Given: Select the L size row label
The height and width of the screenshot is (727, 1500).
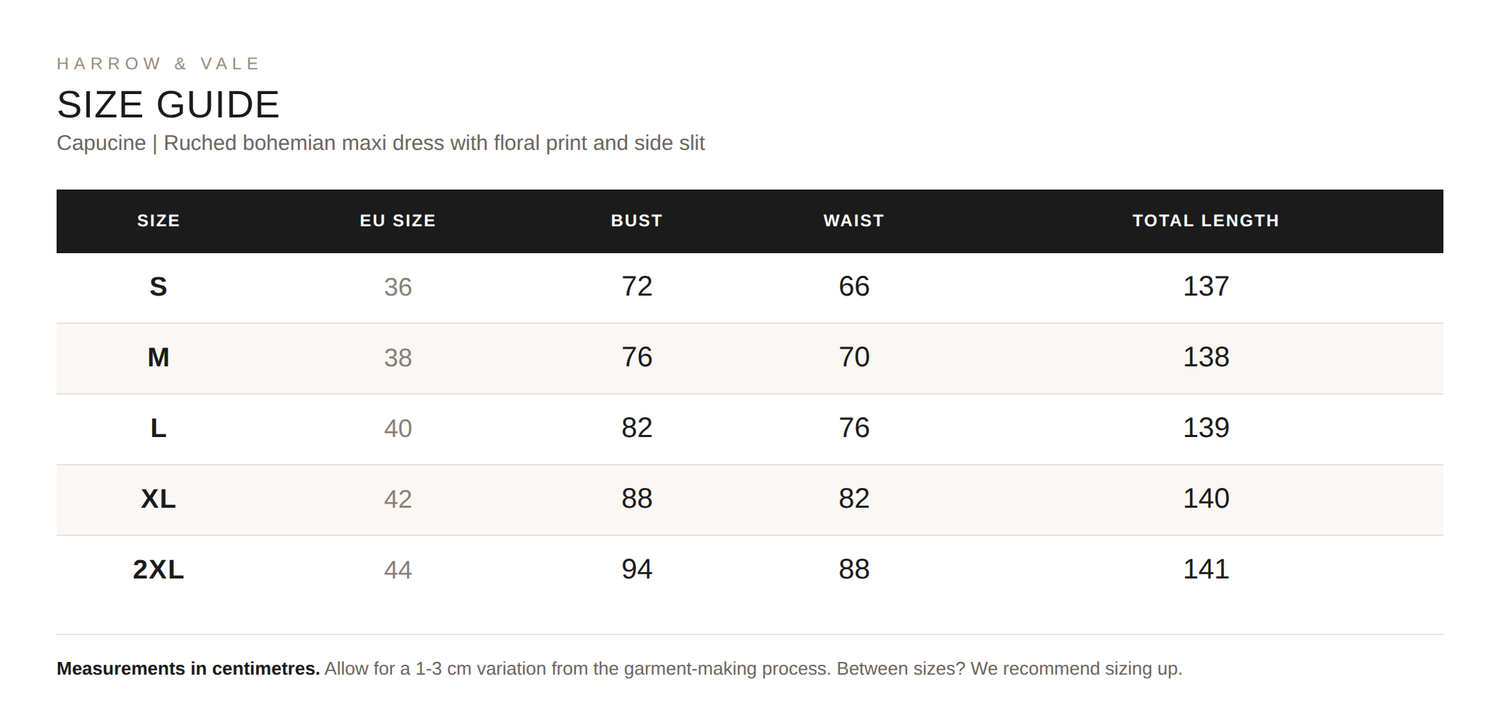Looking at the screenshot, I should pos(158,428).
